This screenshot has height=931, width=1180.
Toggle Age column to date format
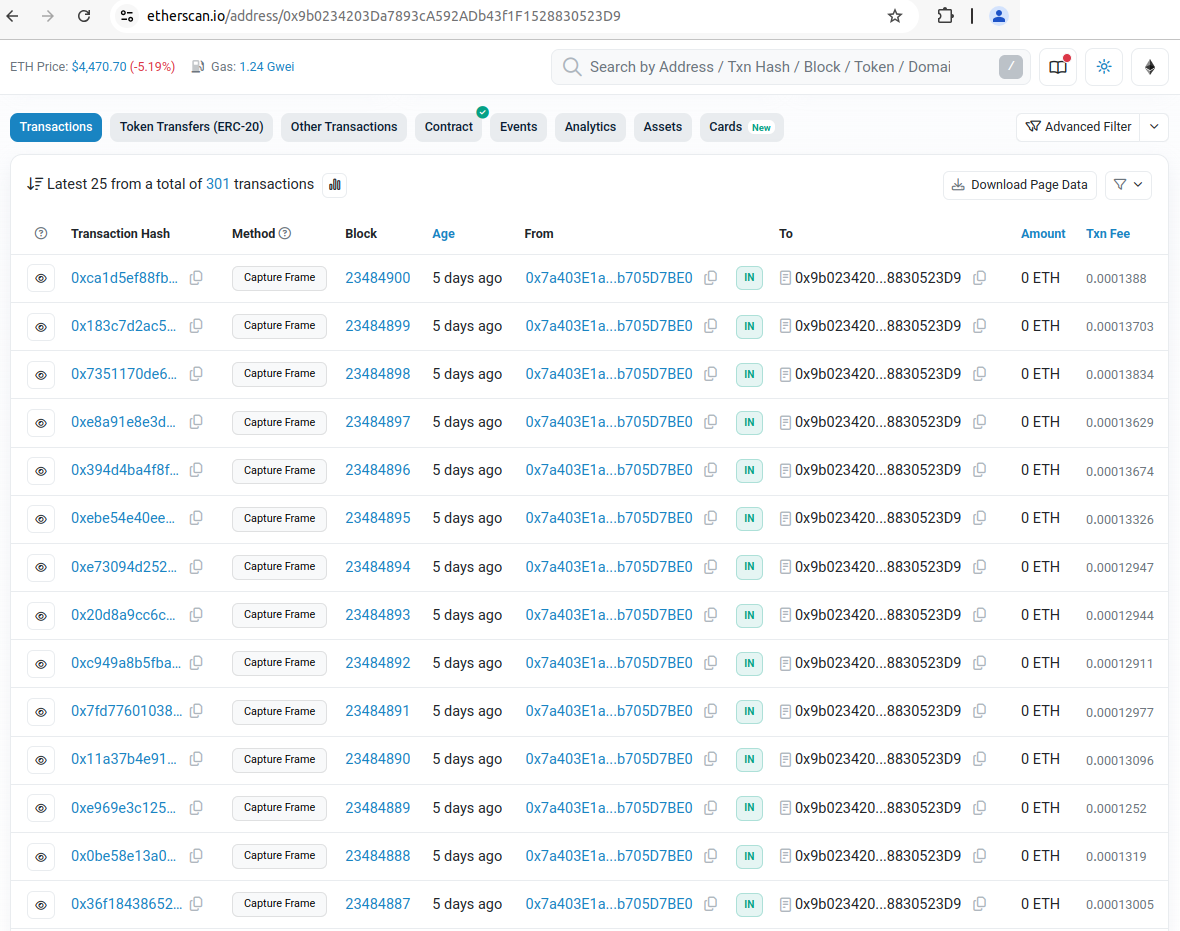pyautogui.click(x=443, y=233)
